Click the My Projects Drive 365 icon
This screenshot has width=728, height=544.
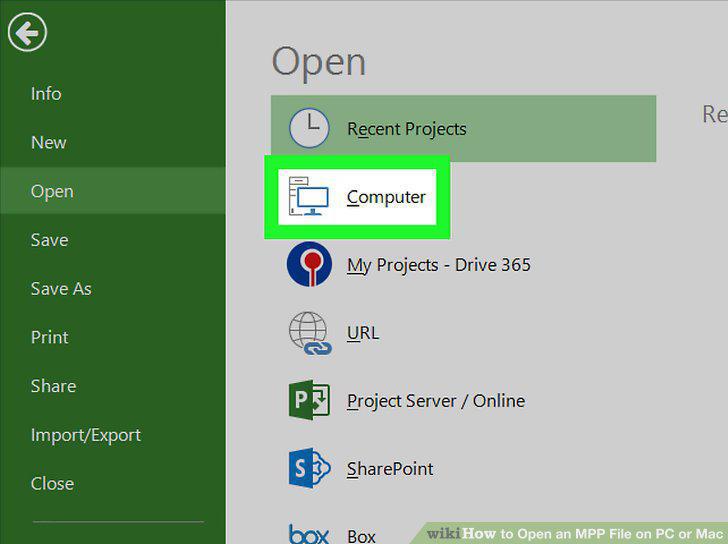point(309,264)
